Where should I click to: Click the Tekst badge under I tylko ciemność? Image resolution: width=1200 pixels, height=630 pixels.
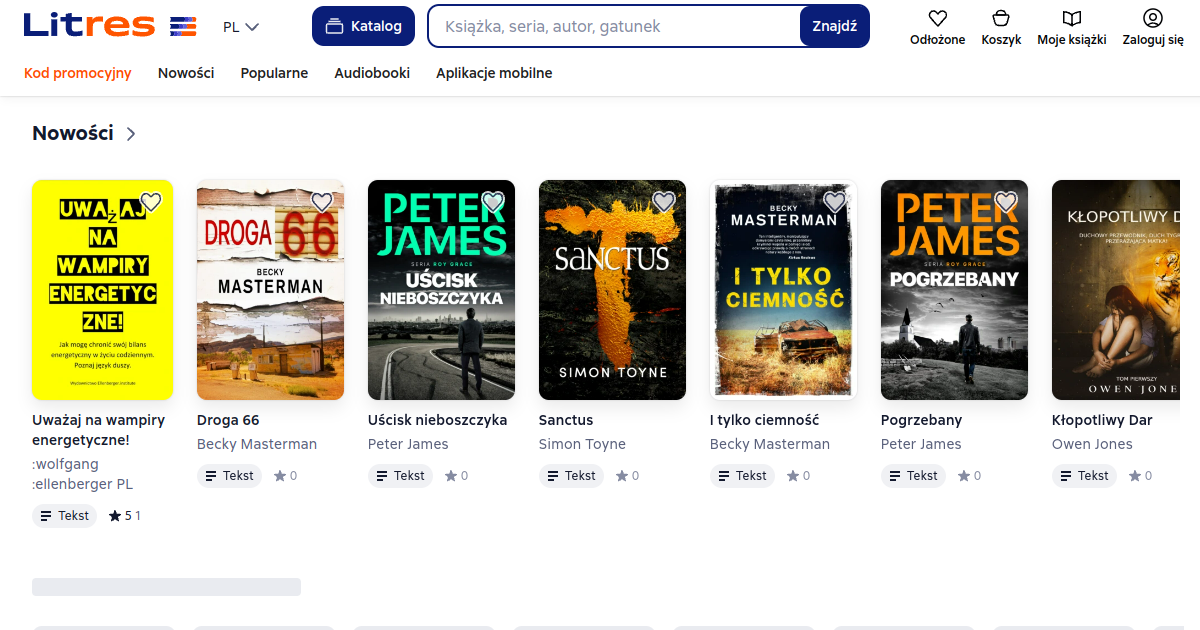(x=743, y=476)
